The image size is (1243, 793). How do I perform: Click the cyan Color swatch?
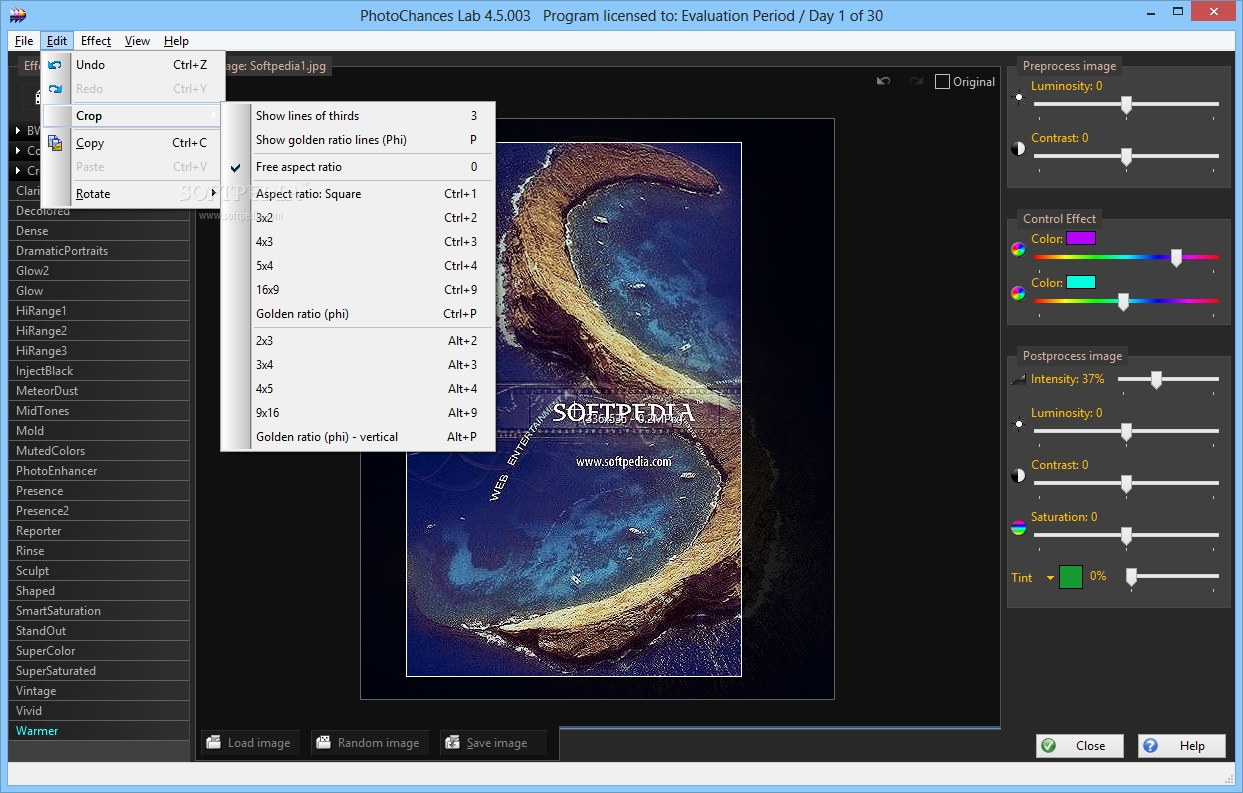(x=1081, y=282)
